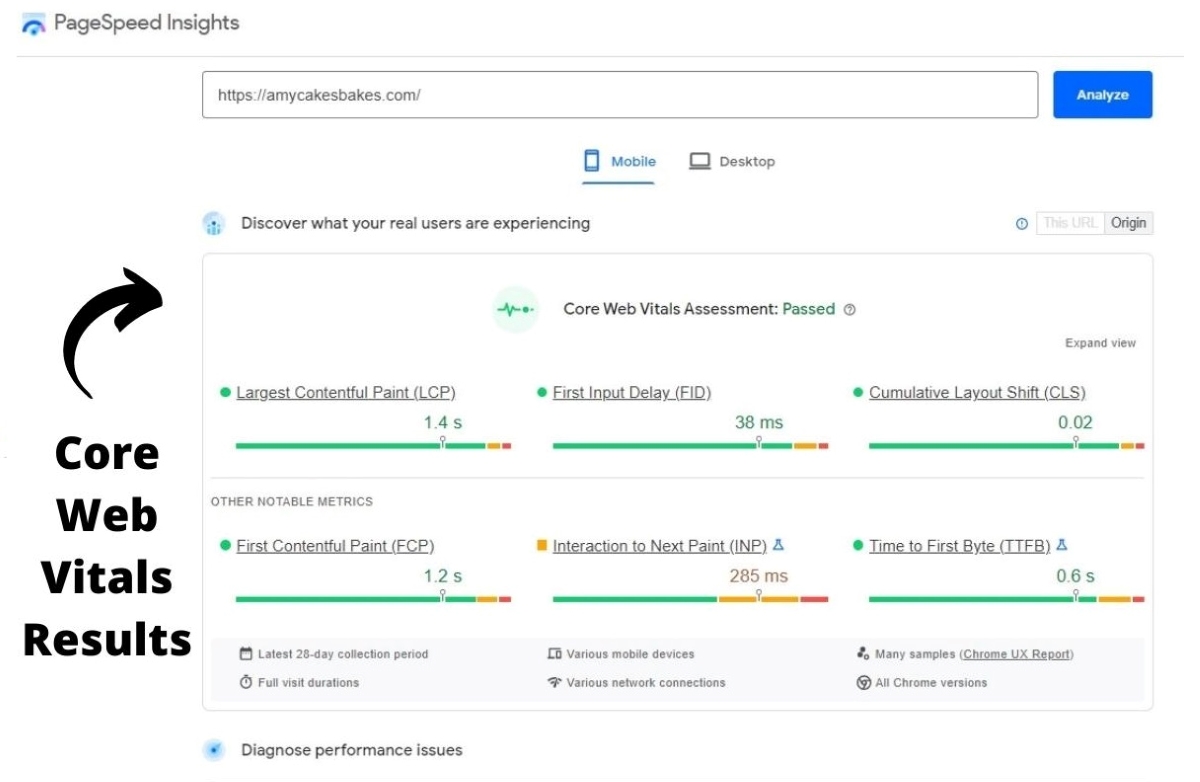
Task: Click the Core Web Vitals pulse icon
Action: [x=516, y=310]
